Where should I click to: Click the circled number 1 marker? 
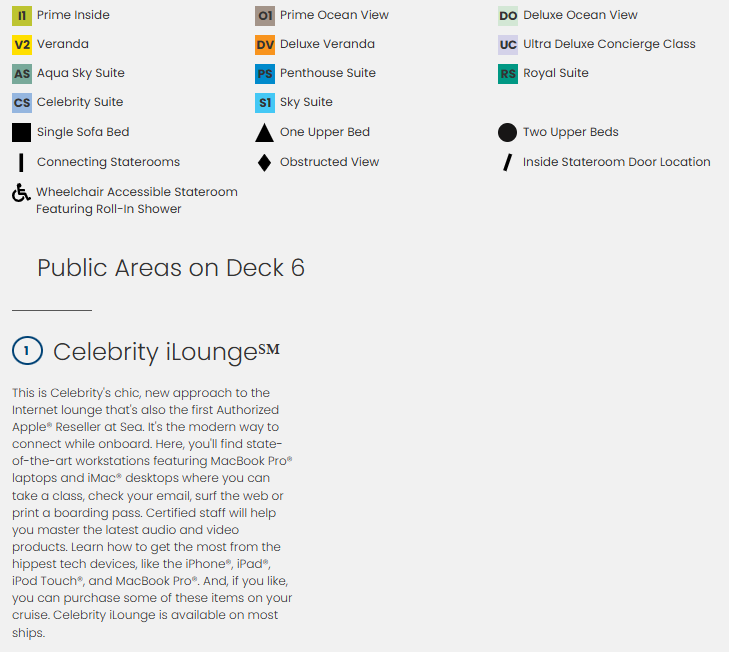pos(26,351)
